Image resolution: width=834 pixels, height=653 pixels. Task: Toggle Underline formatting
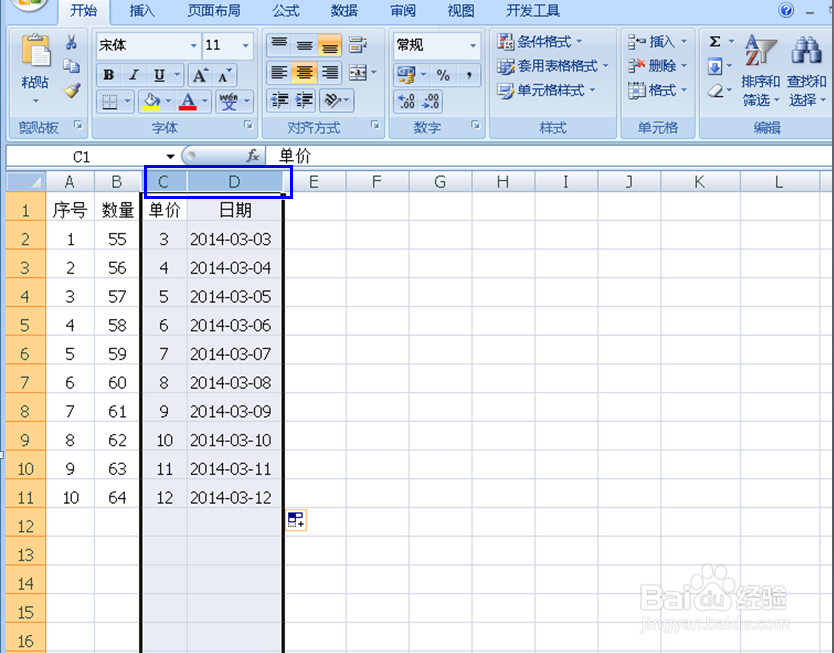click(x=159, y=75)
